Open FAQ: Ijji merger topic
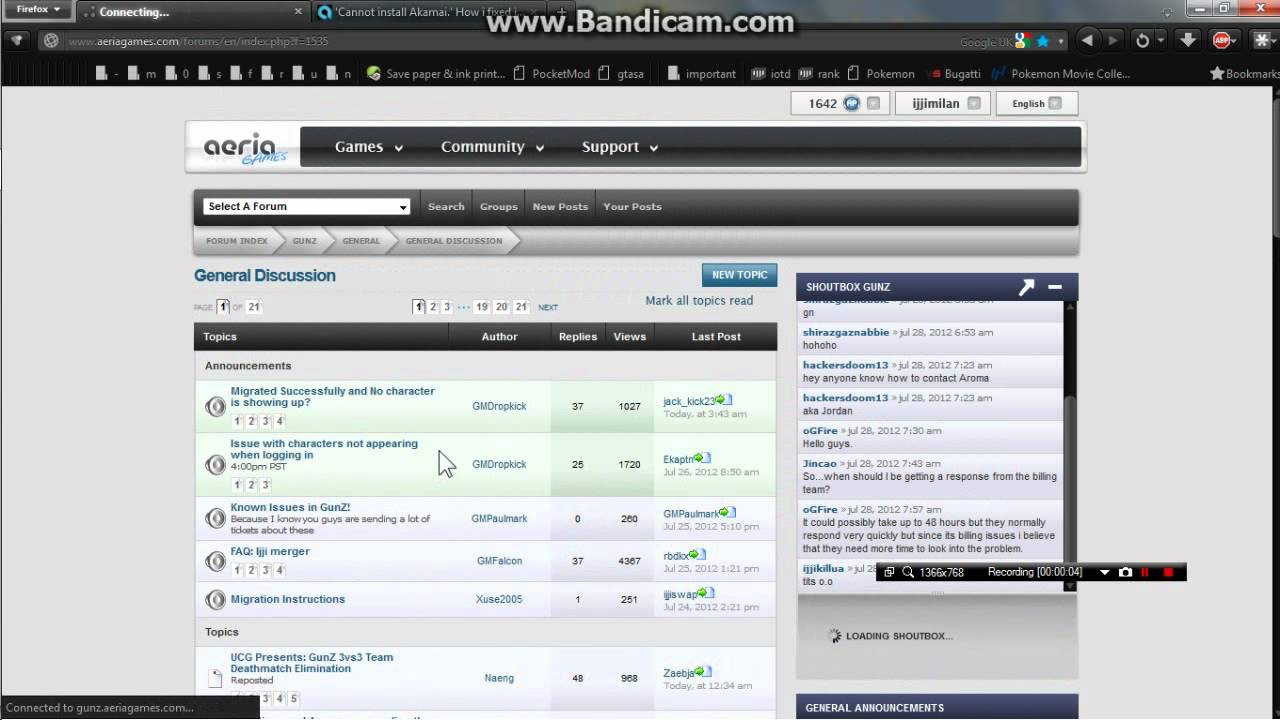Screen dimensions: 1280x720 point(270,551)
